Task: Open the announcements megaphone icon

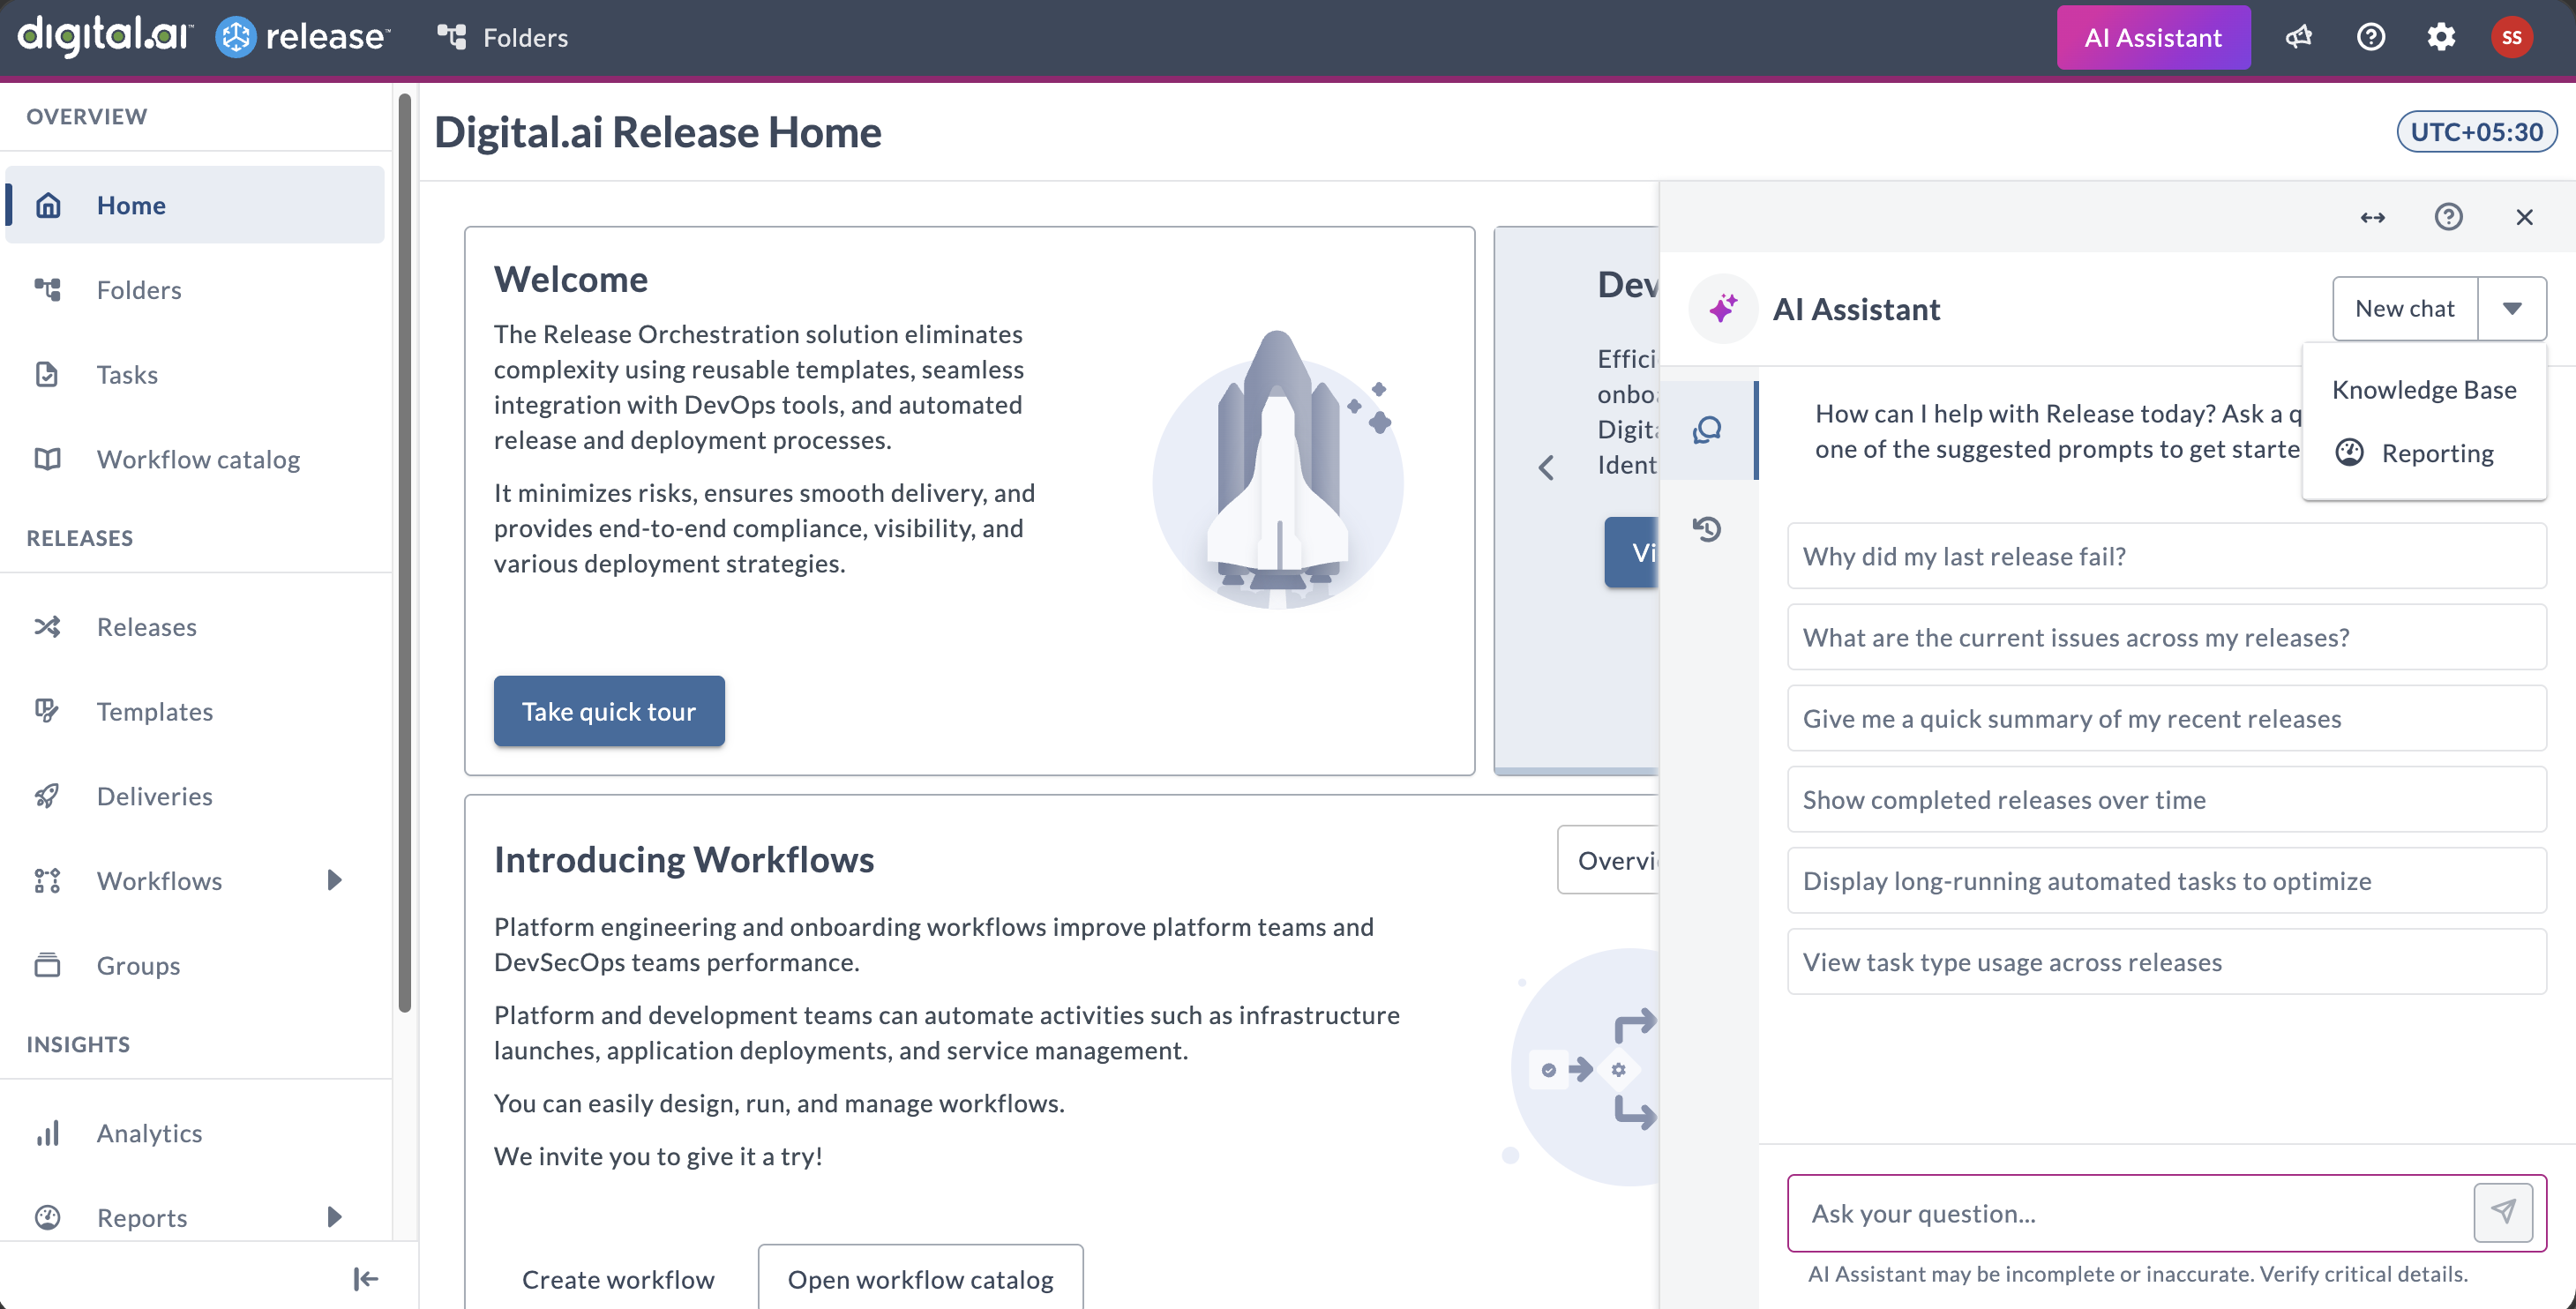Action: [x=2298, y=37]
